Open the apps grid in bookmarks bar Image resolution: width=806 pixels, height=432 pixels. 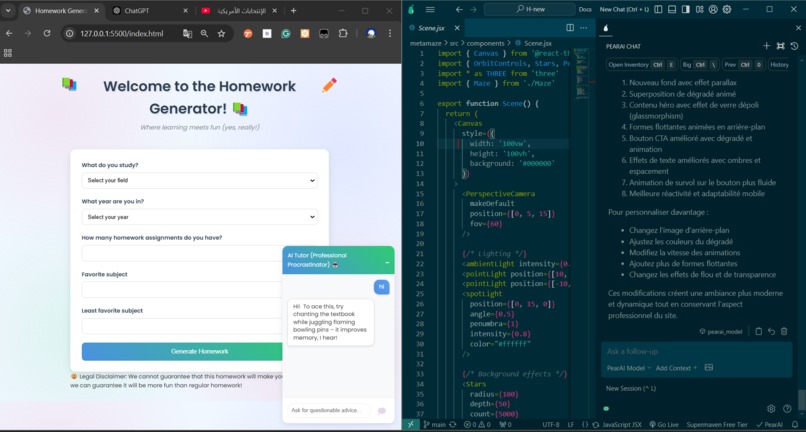coord(8,53)
